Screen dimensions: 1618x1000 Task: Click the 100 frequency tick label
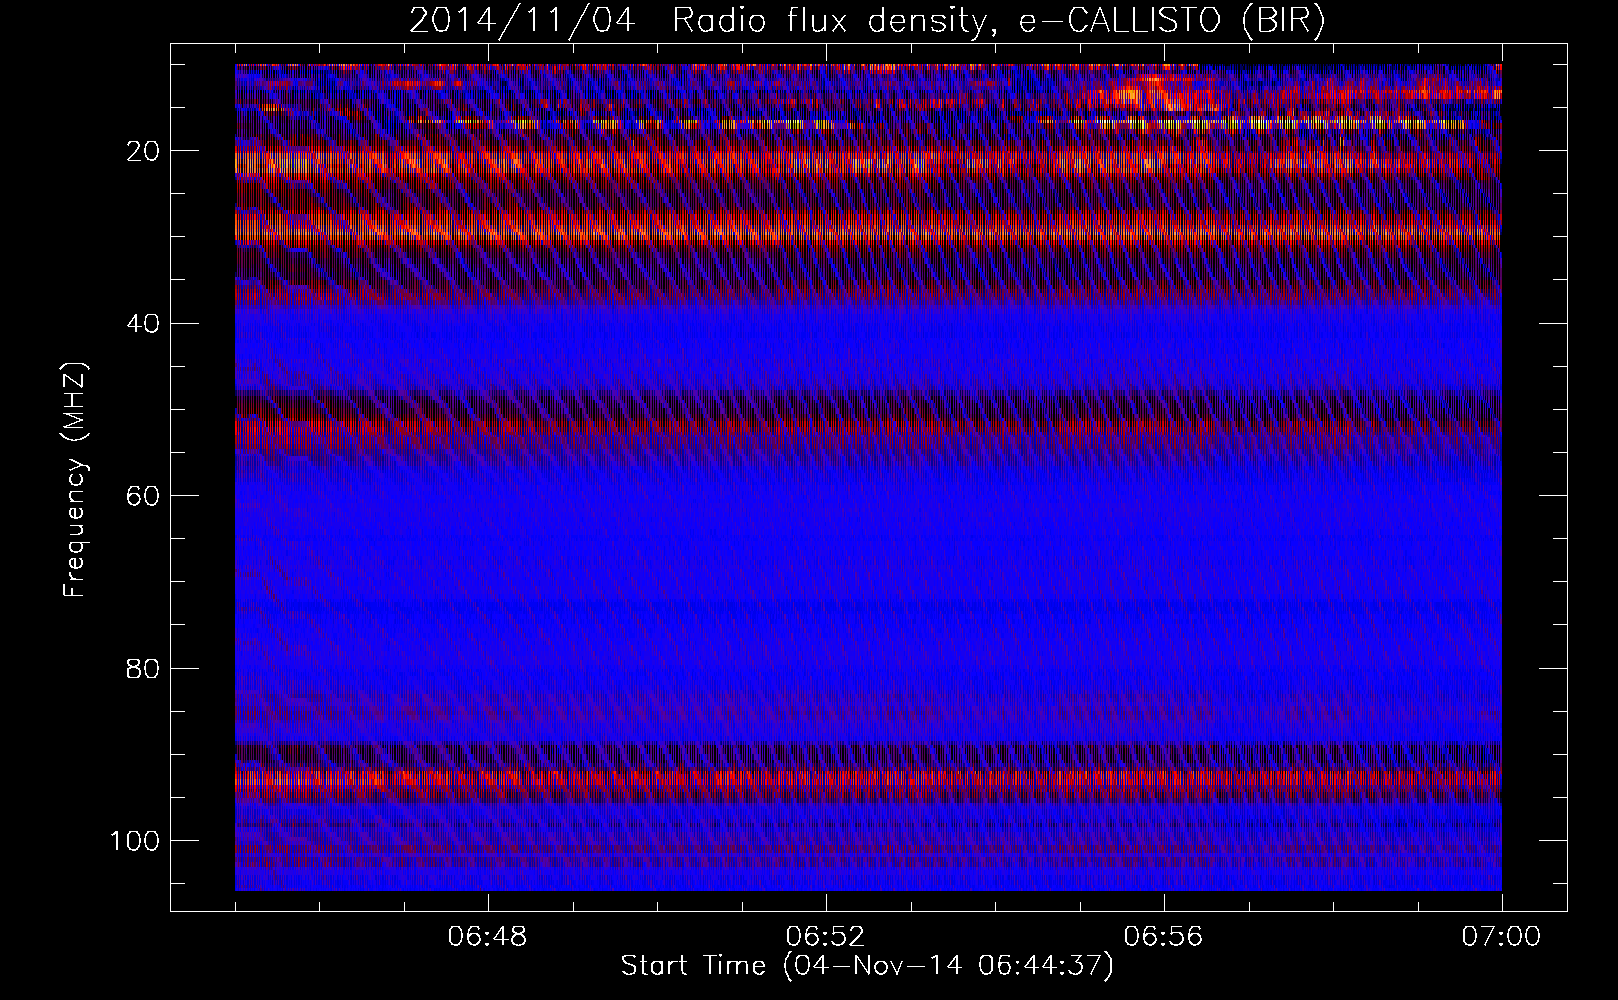click(x=135, y=840)
